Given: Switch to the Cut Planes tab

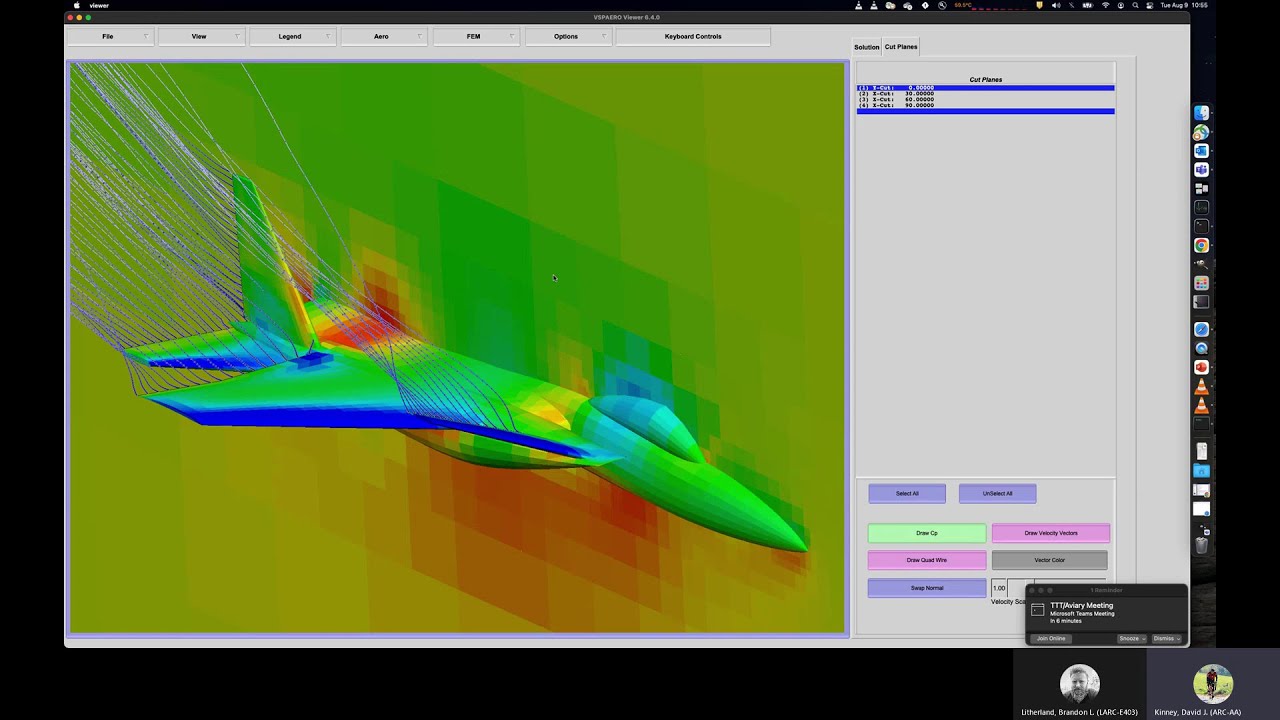Looking at the screenshot, I should (x=901, y=47).
